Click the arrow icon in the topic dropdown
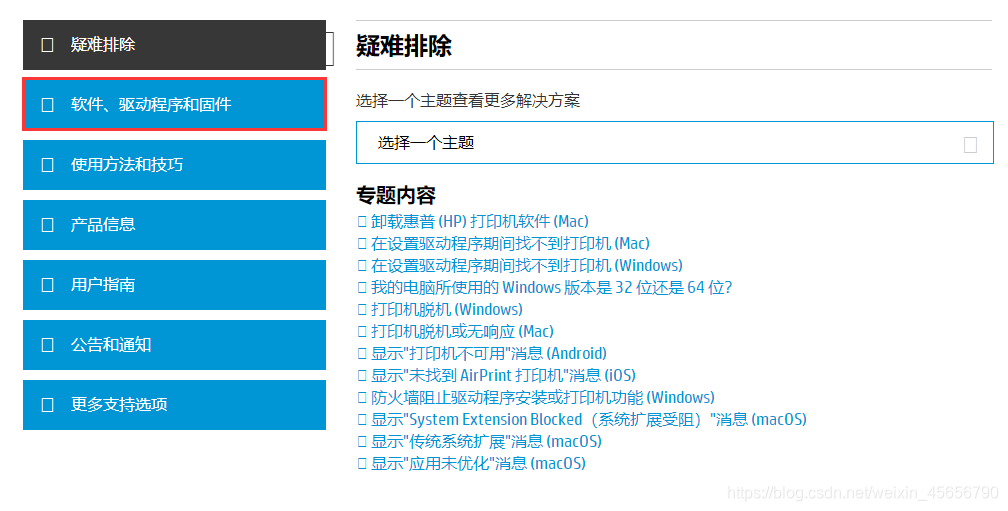Viewport: 1008px width, 511px height. [970, 145]
